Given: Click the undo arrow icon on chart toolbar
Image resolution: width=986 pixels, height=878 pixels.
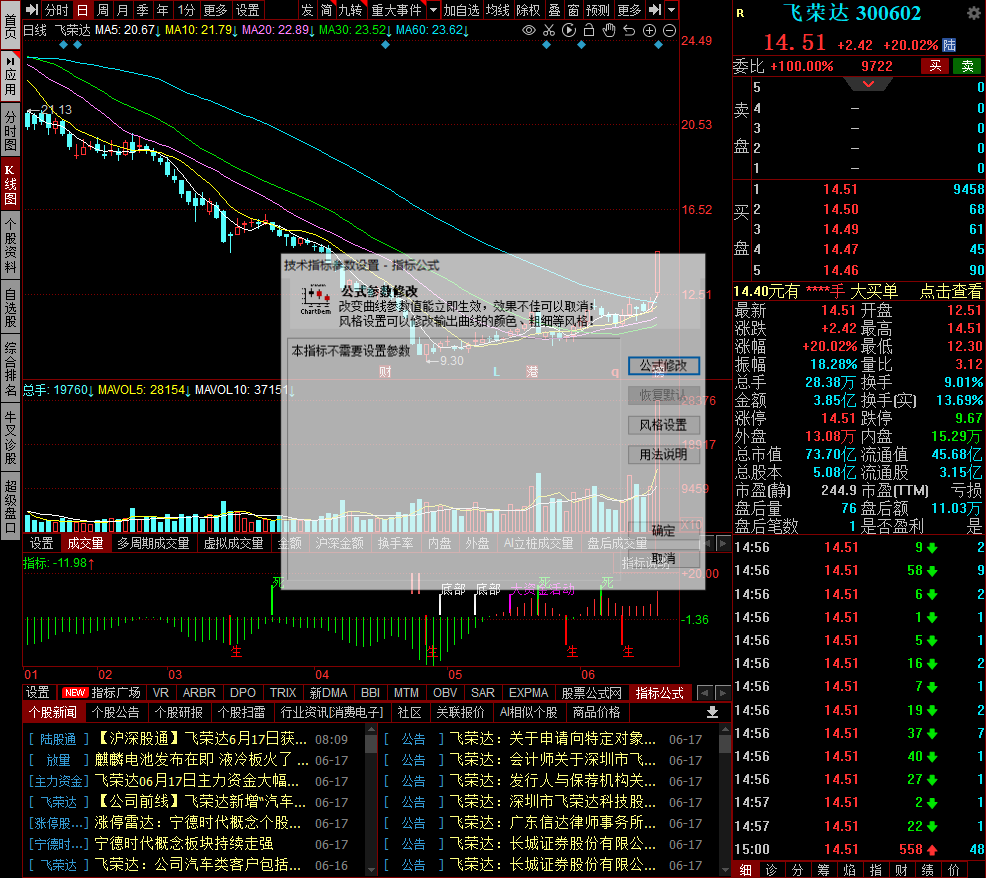Looking at the screenshot, I should tap(629, 30).
